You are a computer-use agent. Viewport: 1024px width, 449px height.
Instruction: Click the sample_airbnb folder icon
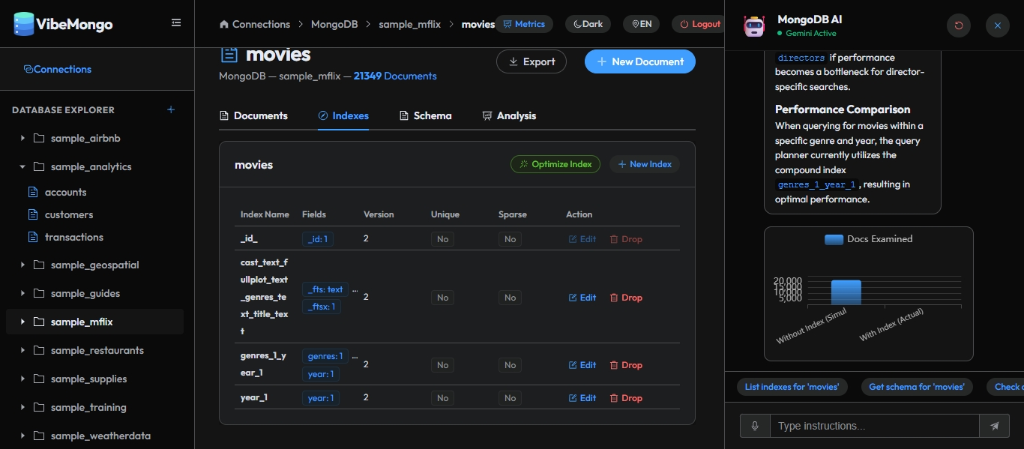[39, 138]
